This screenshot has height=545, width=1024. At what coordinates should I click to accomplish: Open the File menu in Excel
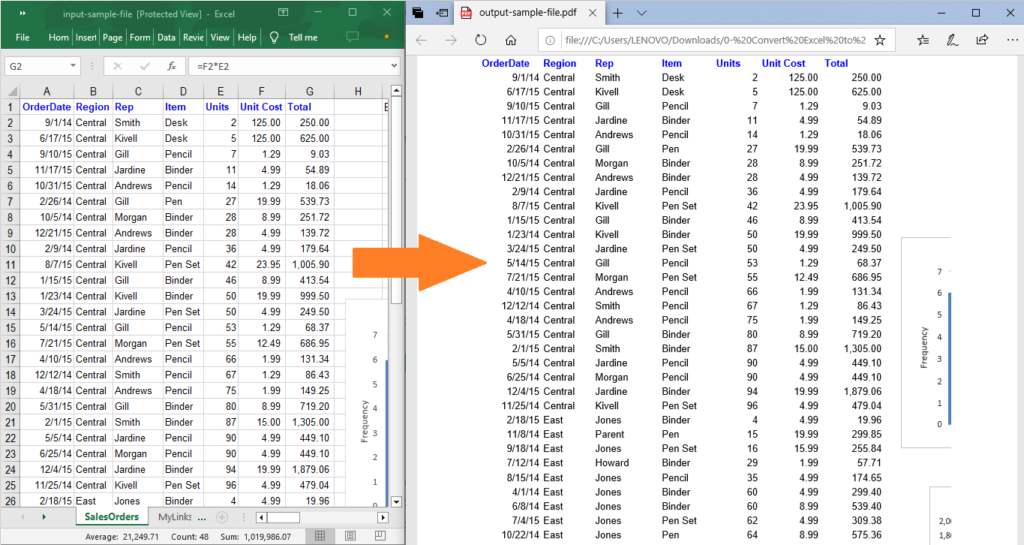pyautogui.click(x=22, y=37)
